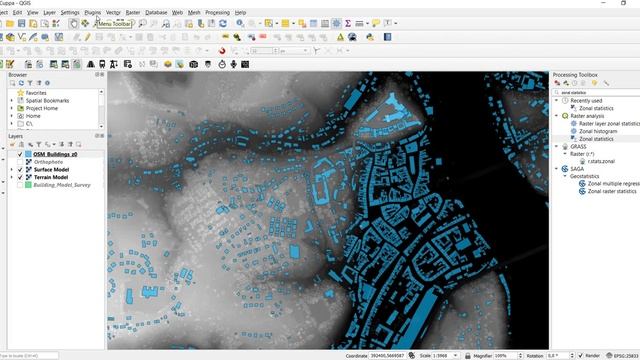Open the Plugins menu
640x360 pixels.
tap(93, 13)
